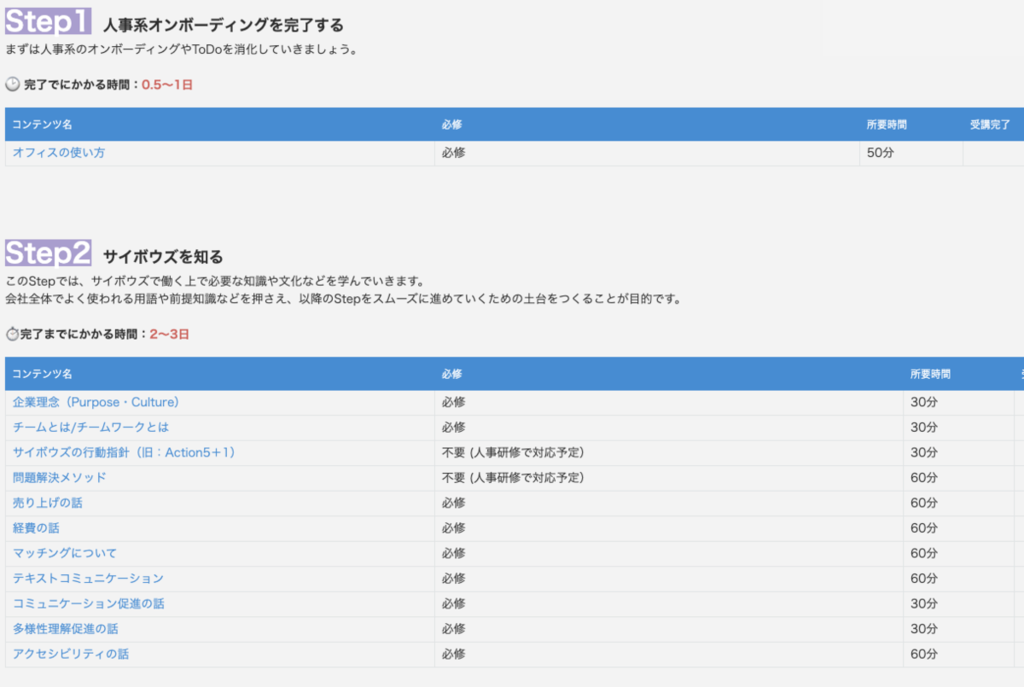Open the オフィスの使い方 link

(x=59, y=153)
